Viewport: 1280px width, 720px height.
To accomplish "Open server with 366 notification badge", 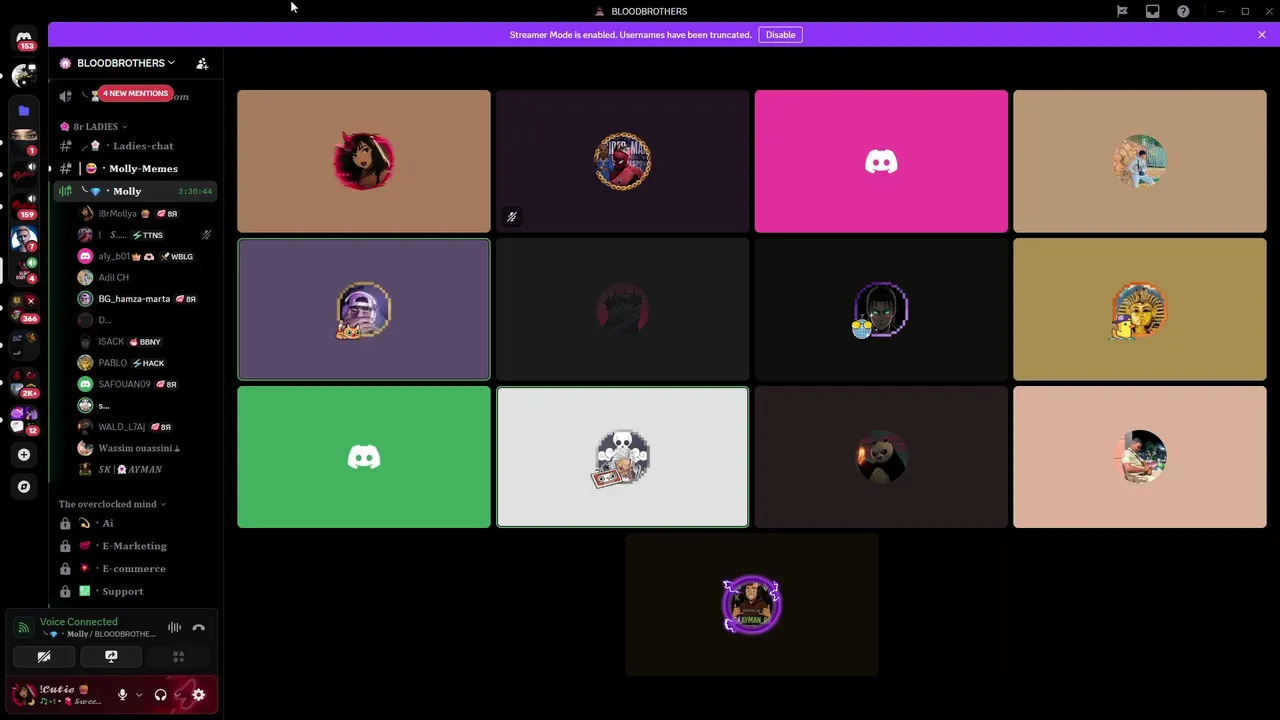I will tap(24, 309).
